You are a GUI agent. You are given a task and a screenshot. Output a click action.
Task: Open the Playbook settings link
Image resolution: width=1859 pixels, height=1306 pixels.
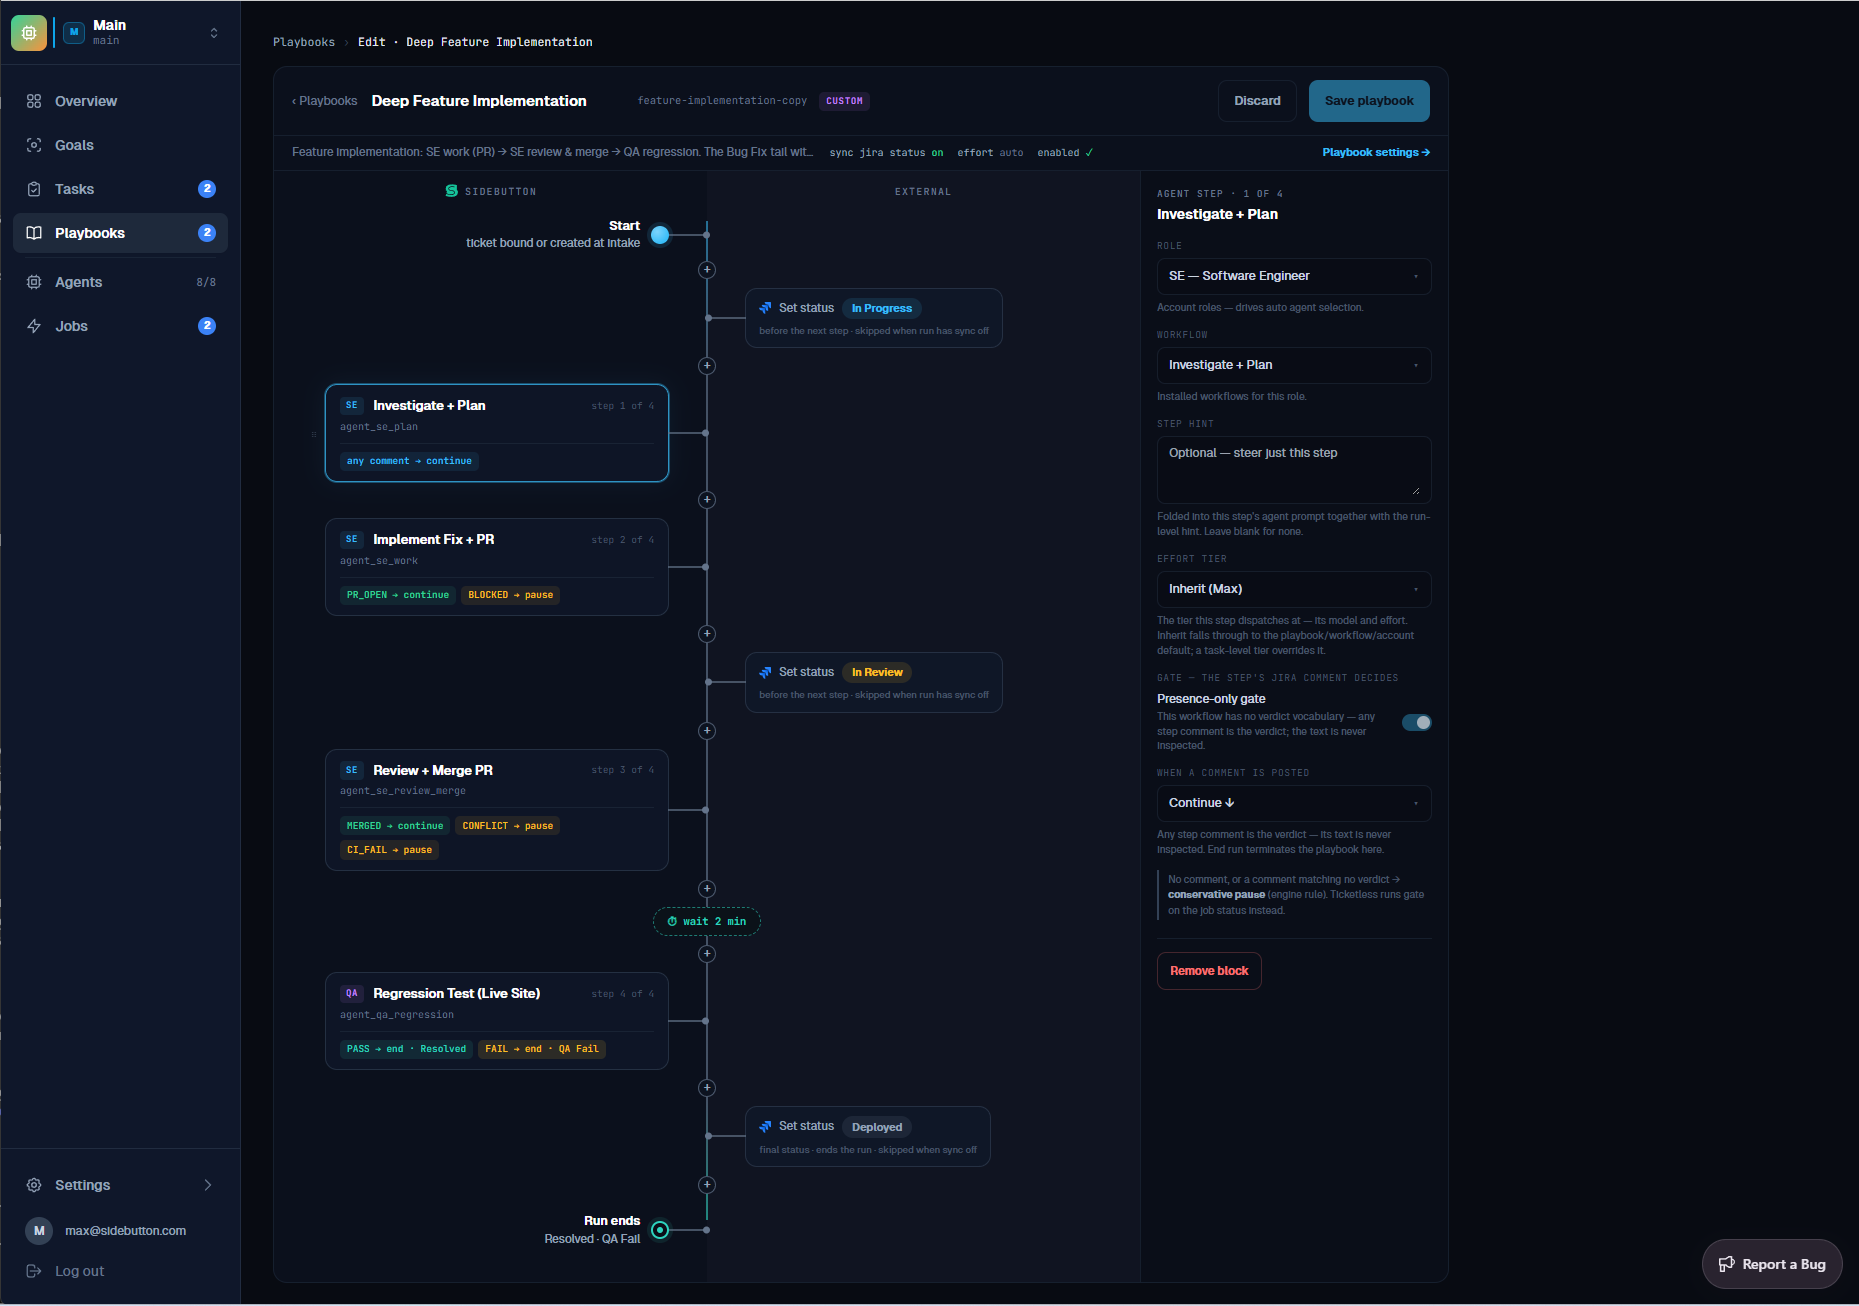click(x=1376, y=152)
